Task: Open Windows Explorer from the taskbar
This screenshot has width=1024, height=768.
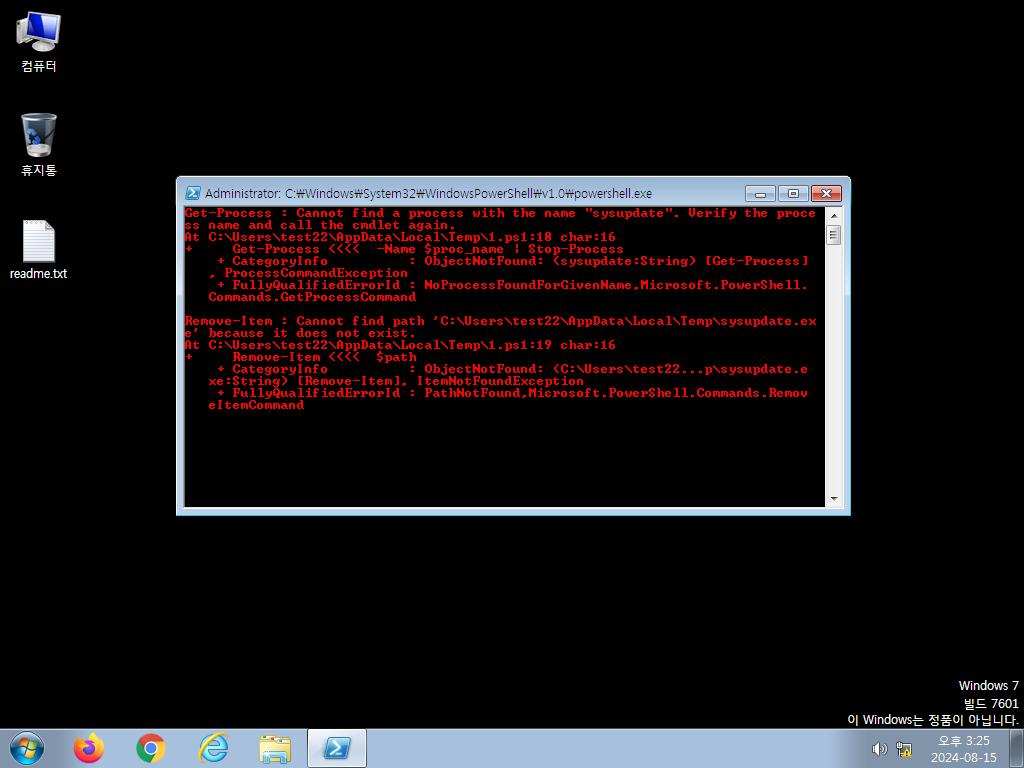Action: pos(275,748)
